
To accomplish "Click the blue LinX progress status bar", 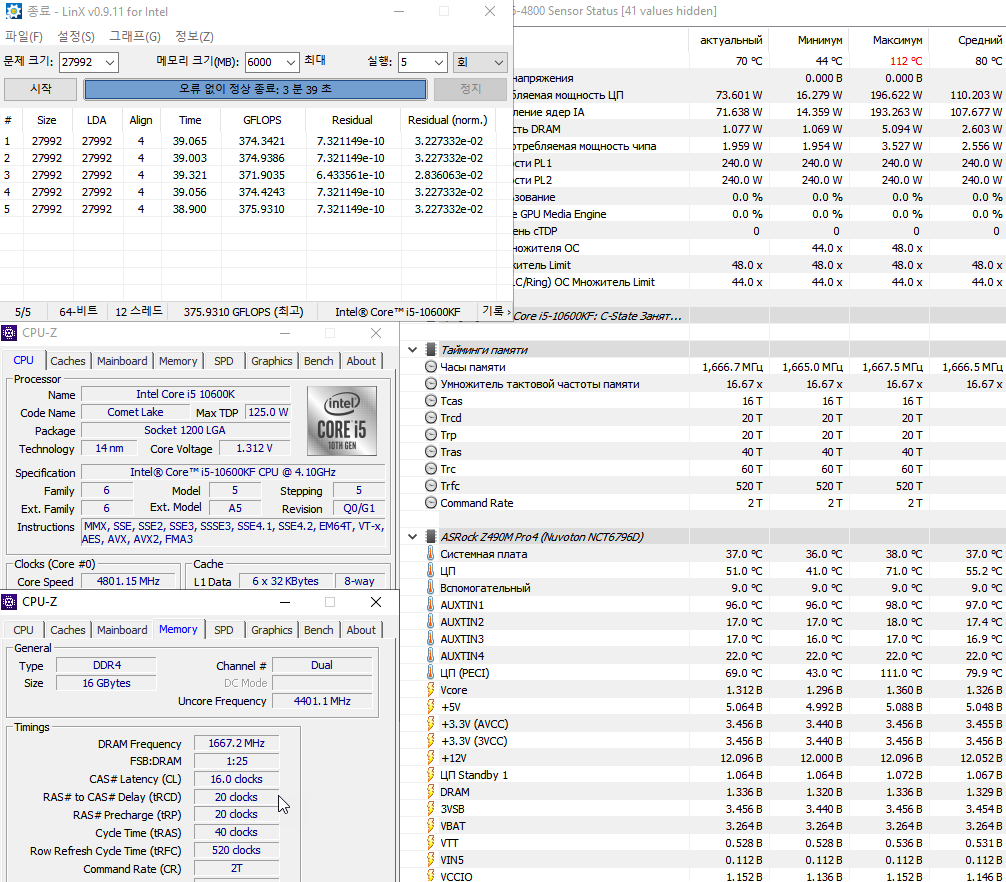I will pyautogui.click(x=255, y=89).
